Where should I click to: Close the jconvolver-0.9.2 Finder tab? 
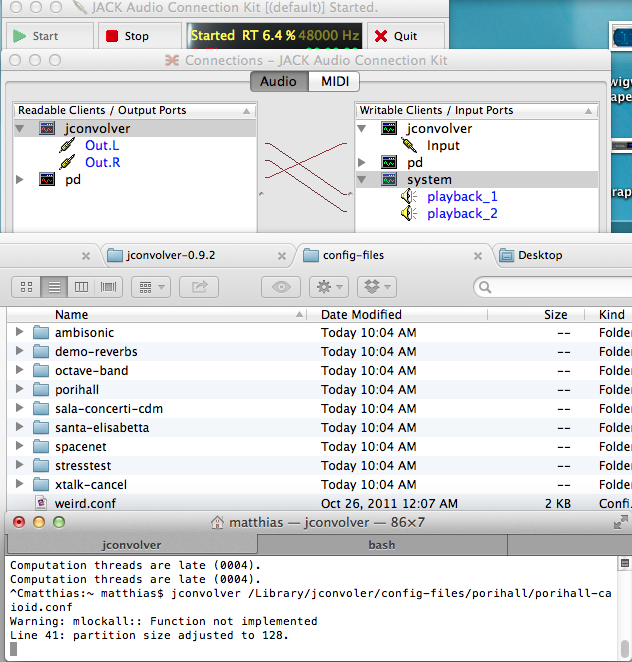tap(282, 256)
